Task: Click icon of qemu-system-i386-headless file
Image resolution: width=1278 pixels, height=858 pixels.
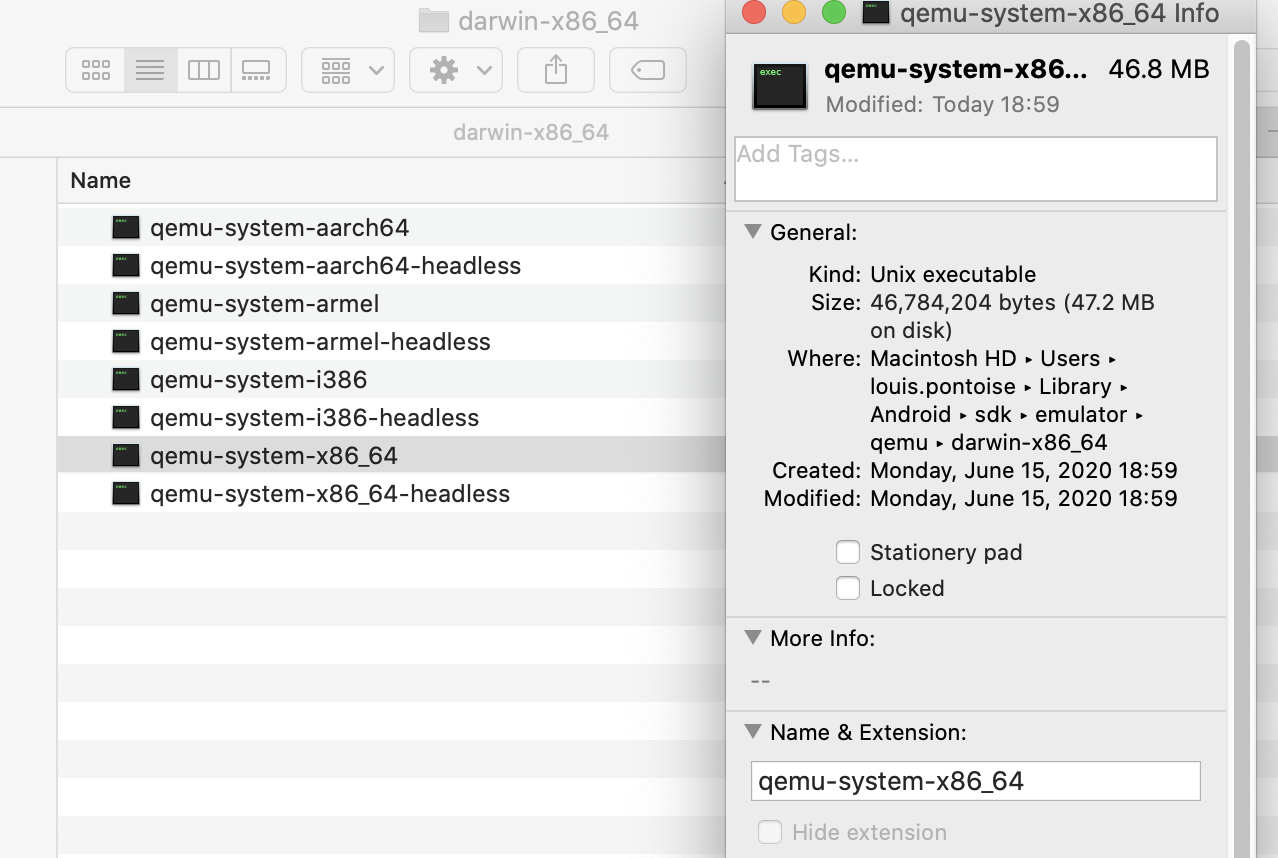Action: (x=126, y=418)
